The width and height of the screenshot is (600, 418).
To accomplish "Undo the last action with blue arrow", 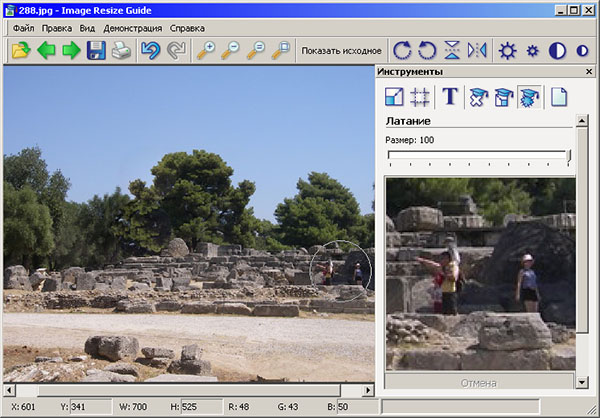I will pos(151,50).
